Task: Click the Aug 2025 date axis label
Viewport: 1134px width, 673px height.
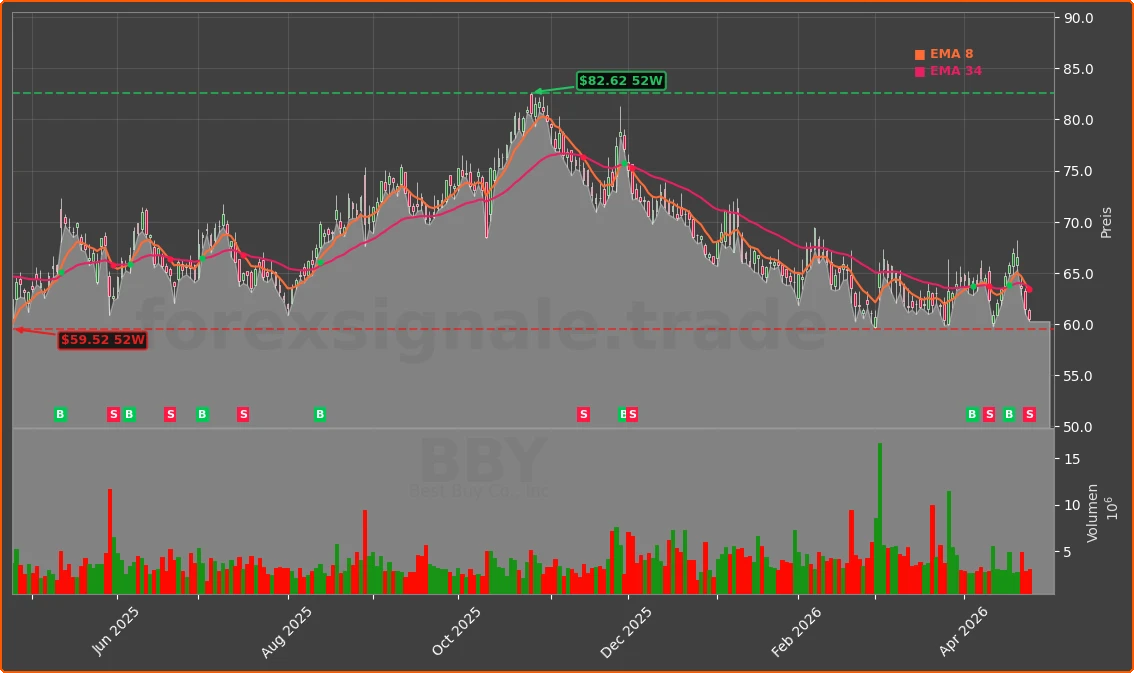Action: tap(286, 632)
